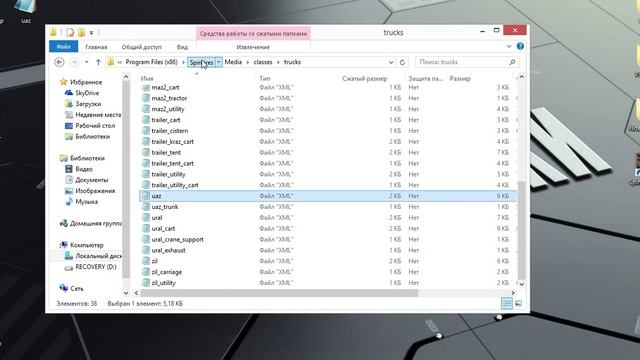640x360 pixels.
Task: Click the horizontal scrollbar thumb
Action: click(280, 293)
